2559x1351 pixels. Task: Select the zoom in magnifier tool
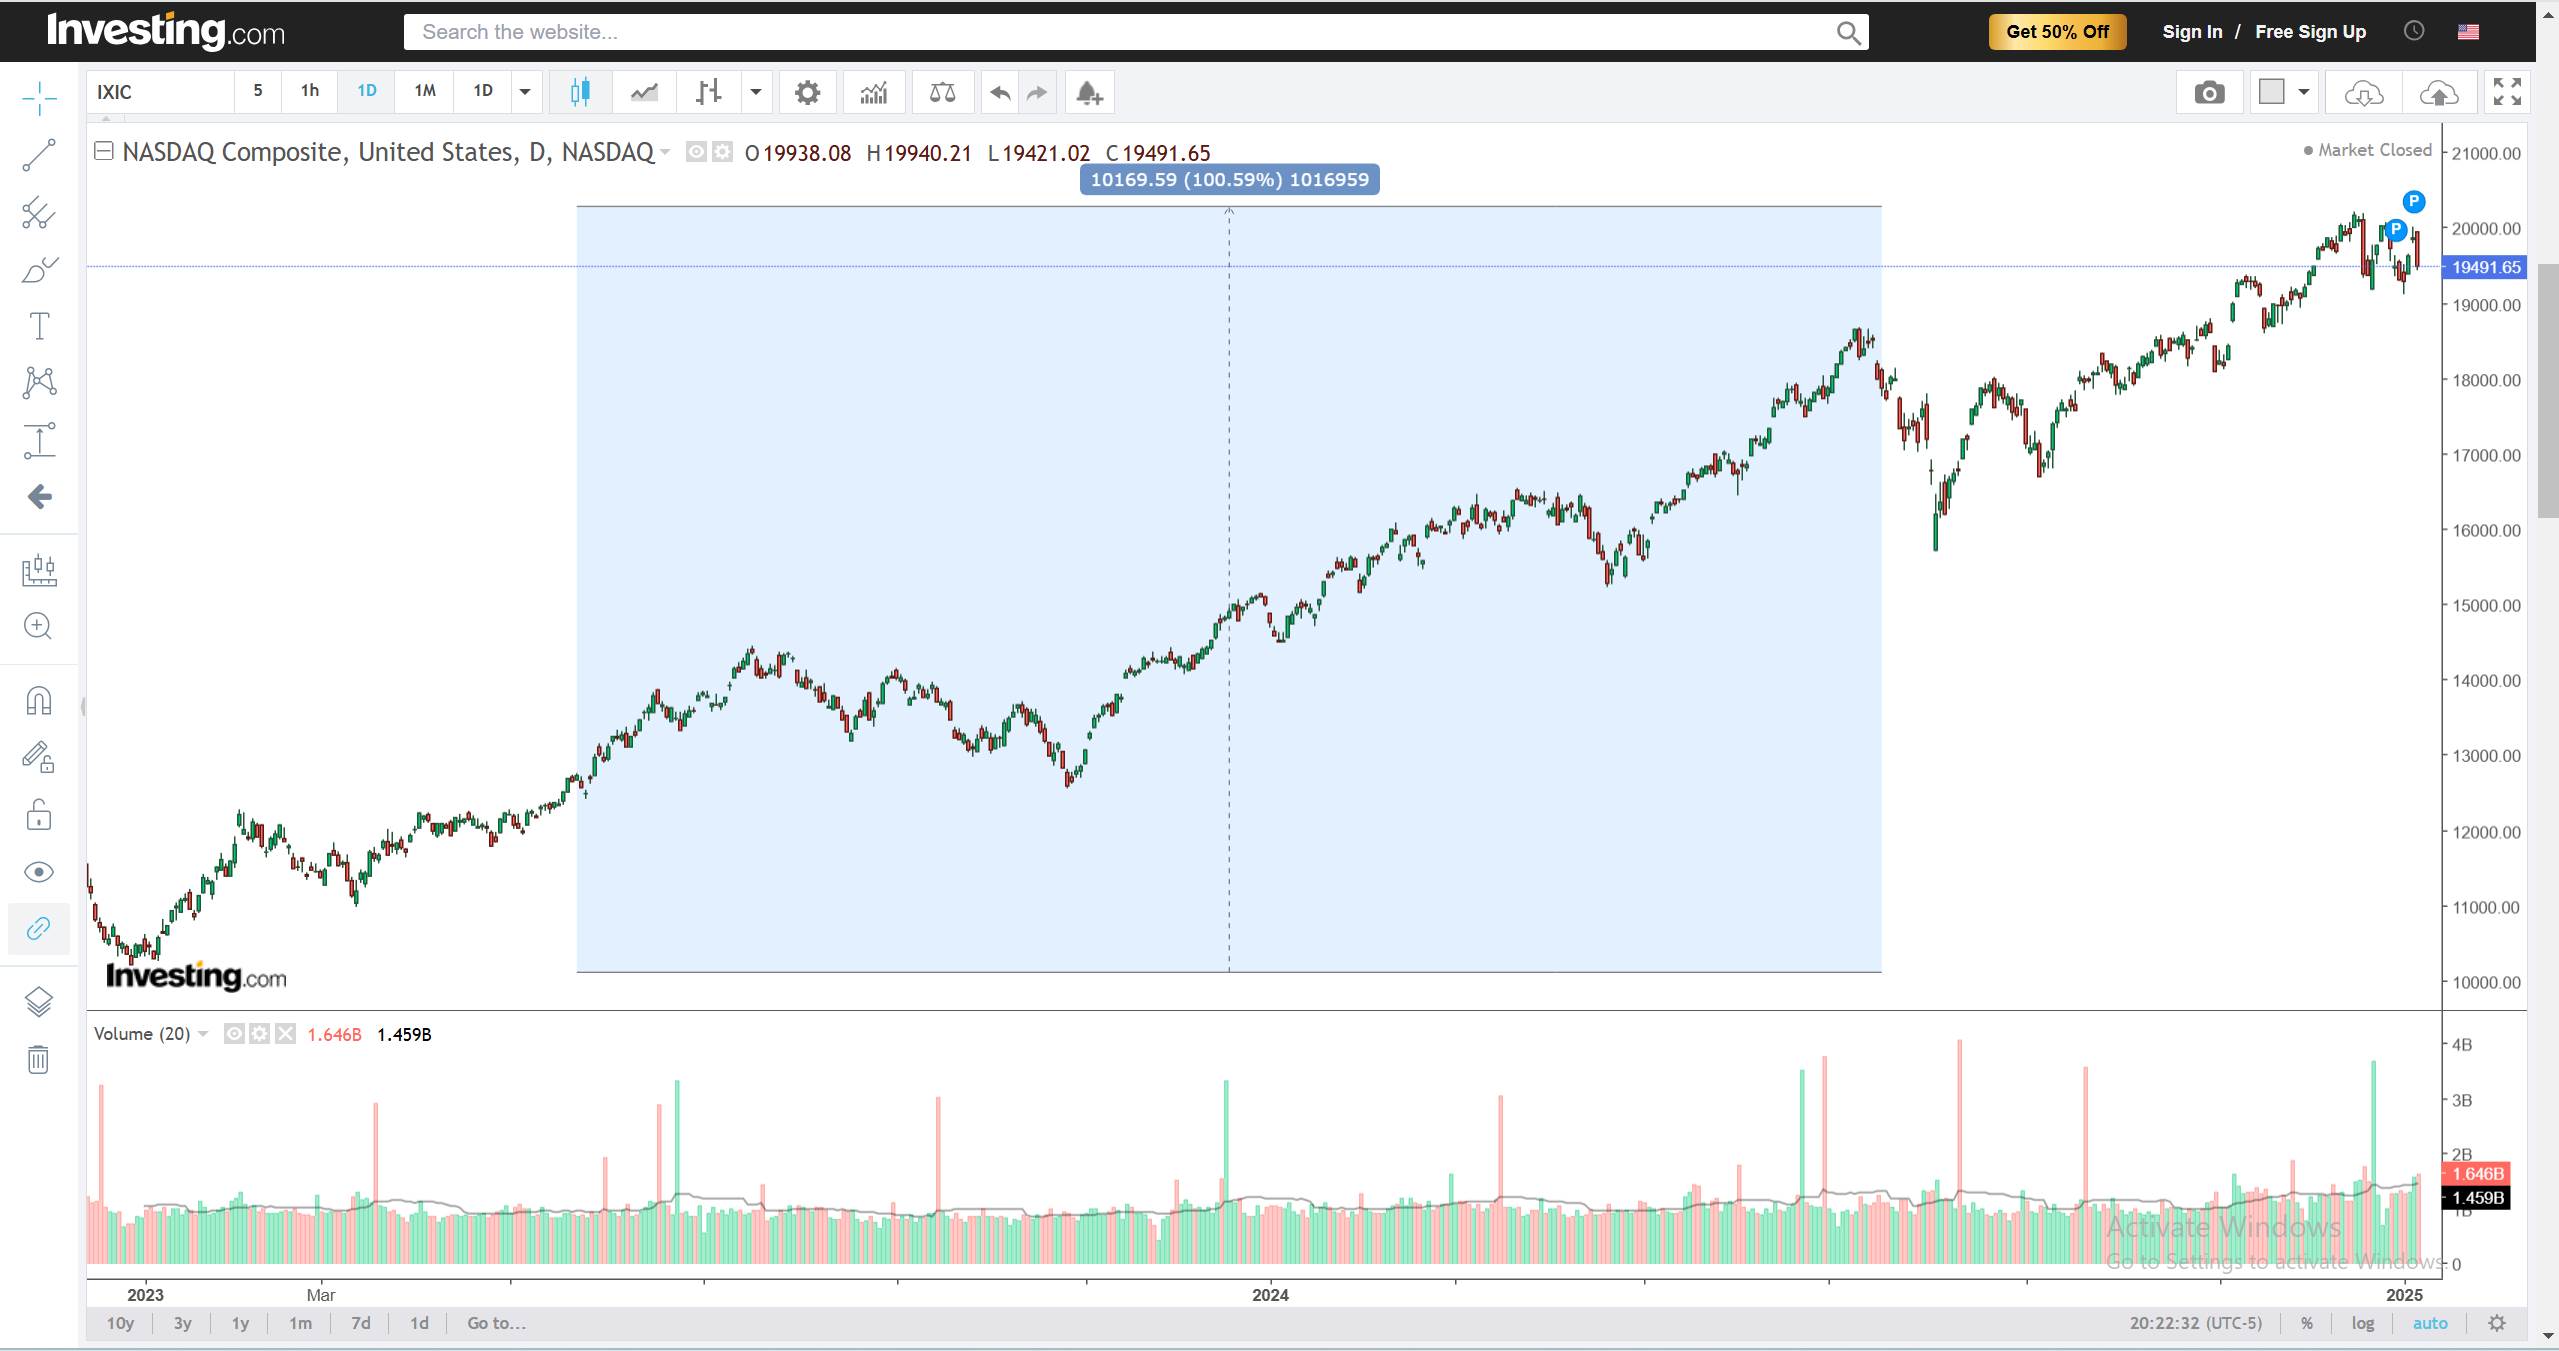[x=38, y=626]
